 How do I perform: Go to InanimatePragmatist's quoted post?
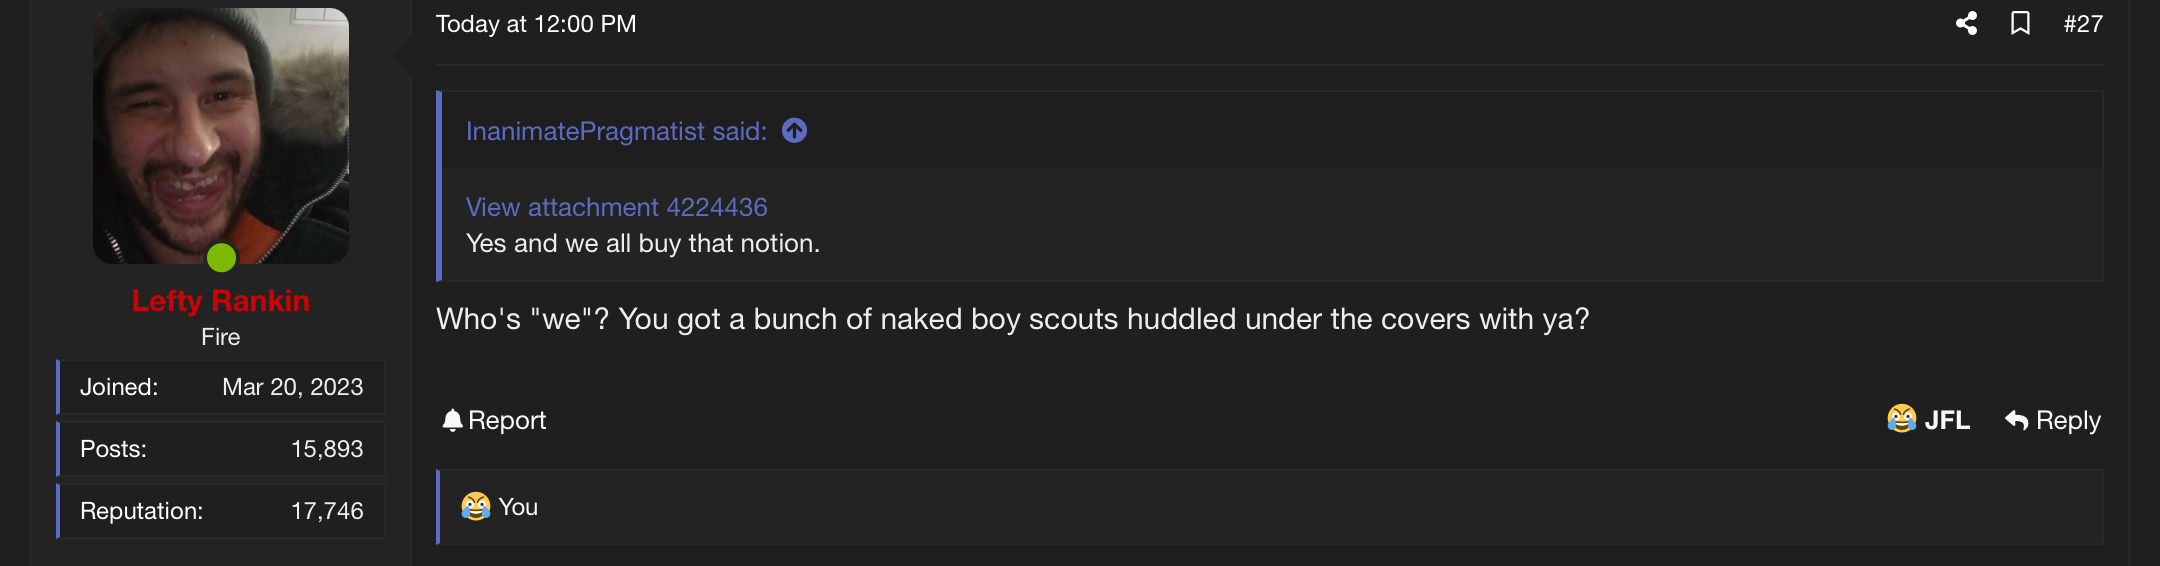click(616, 131)
